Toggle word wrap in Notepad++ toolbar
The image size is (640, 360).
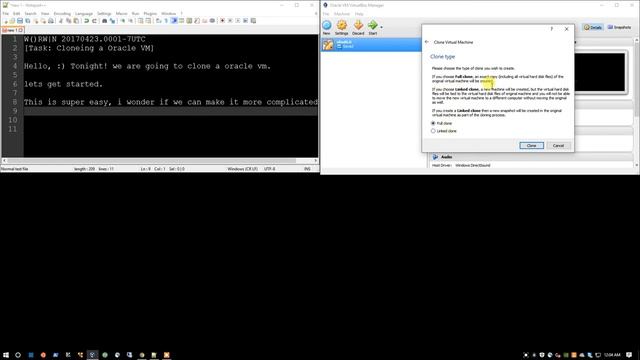158,20
